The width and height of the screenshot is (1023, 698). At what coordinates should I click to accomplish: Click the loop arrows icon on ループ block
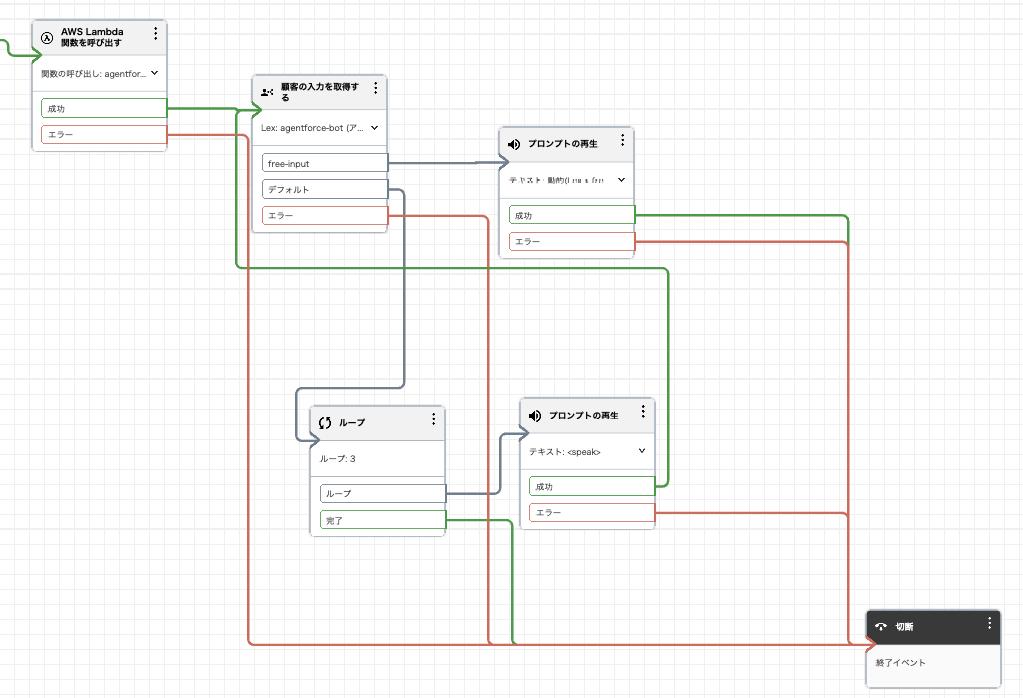click(x=325, y=423)
